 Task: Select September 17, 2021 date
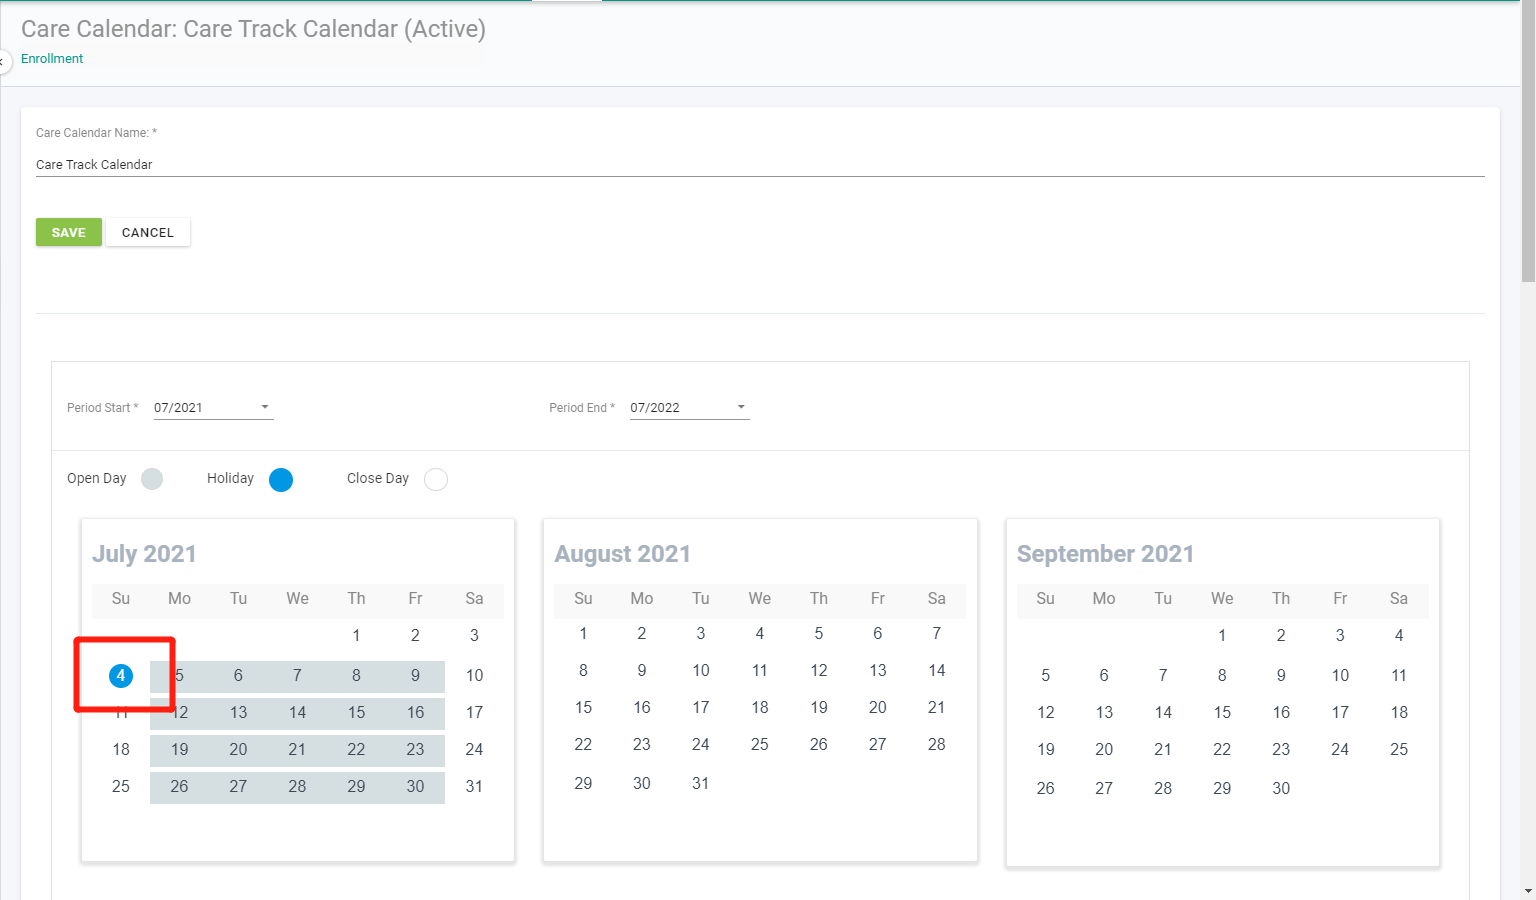(1340, 713)
